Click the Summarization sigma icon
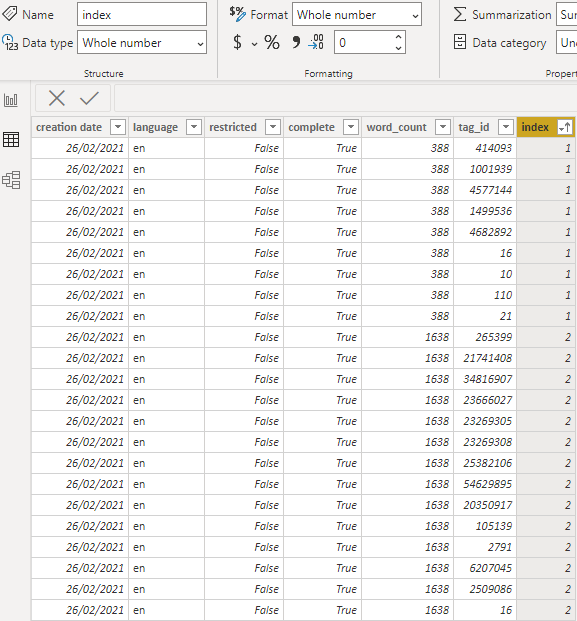577x621 pixels. [x=459, y=14]
